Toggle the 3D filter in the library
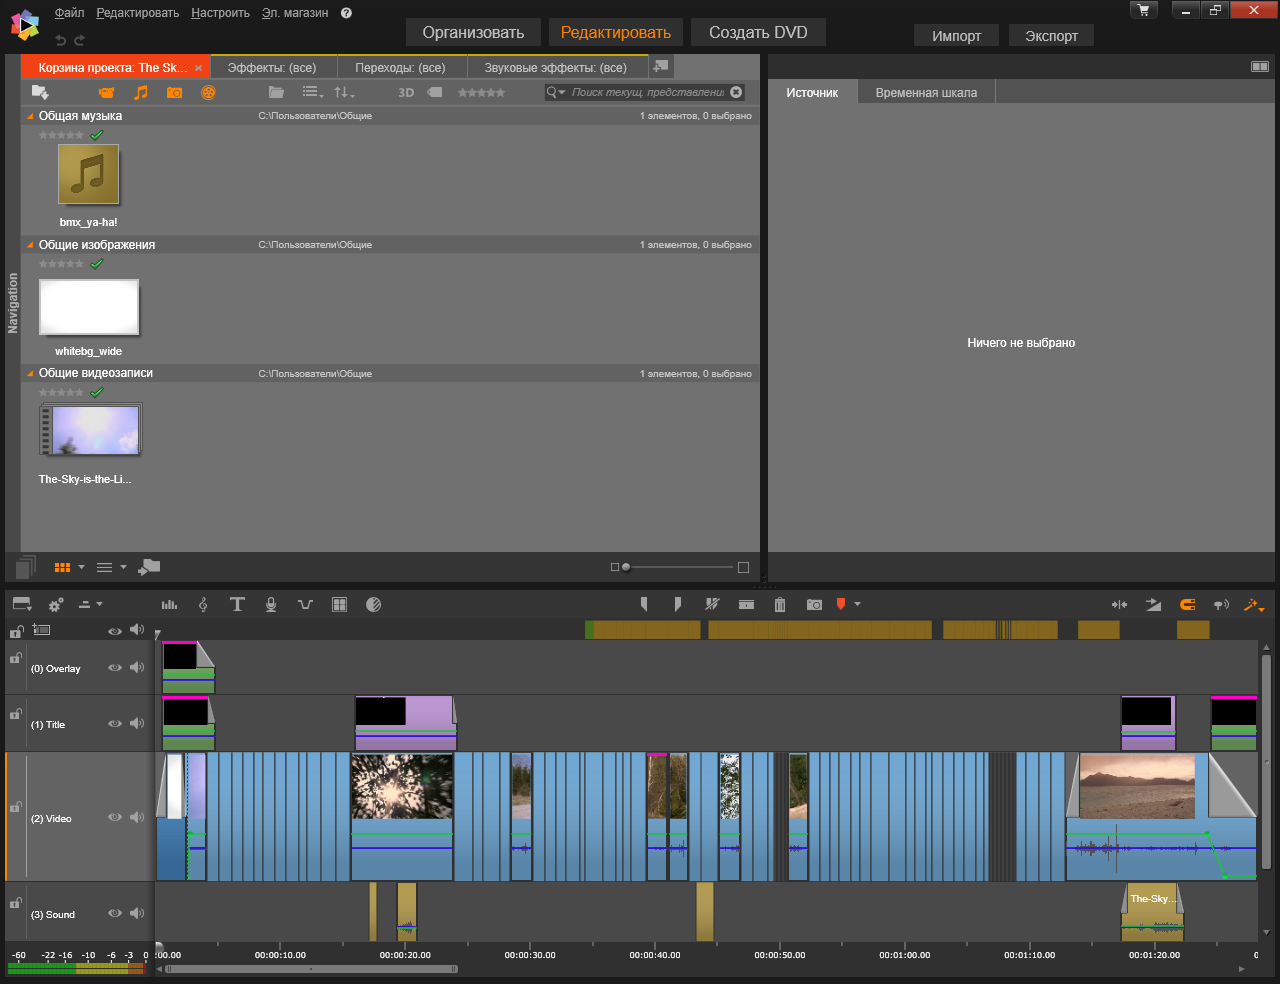1280x984 pixels. coord(406,92)
